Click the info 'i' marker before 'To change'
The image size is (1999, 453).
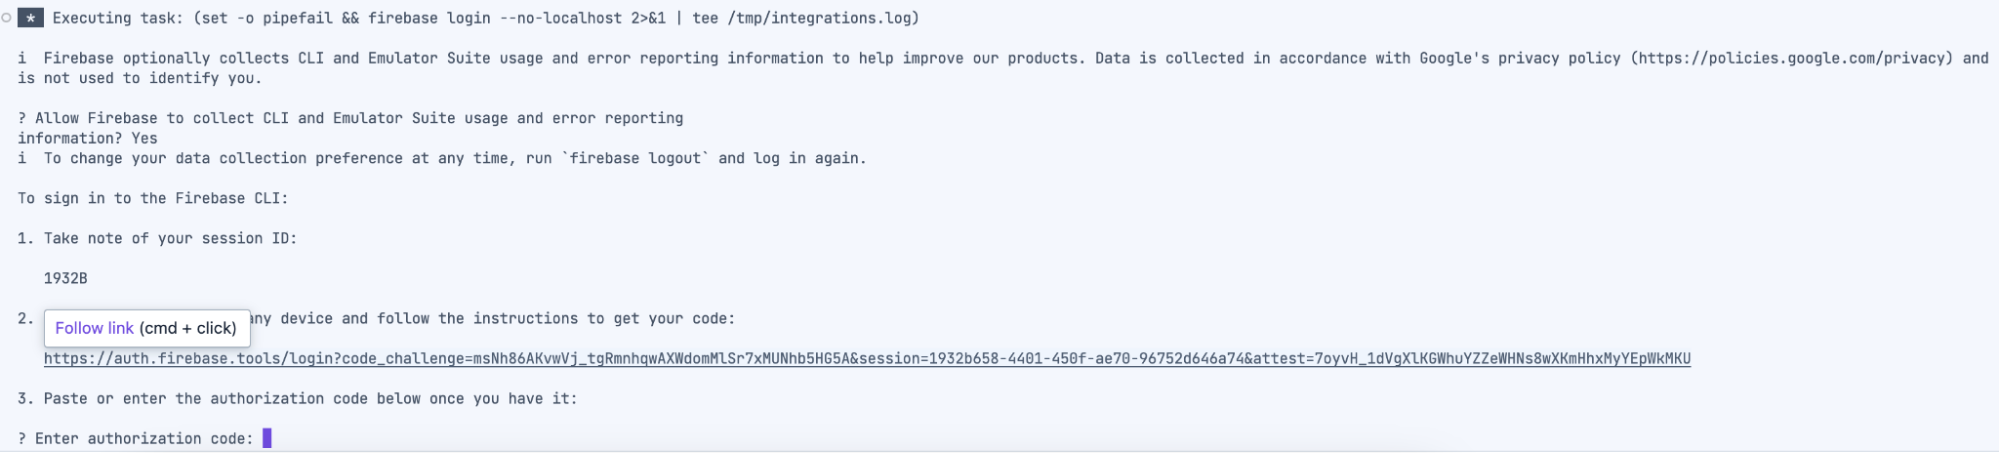coord(22,158)
